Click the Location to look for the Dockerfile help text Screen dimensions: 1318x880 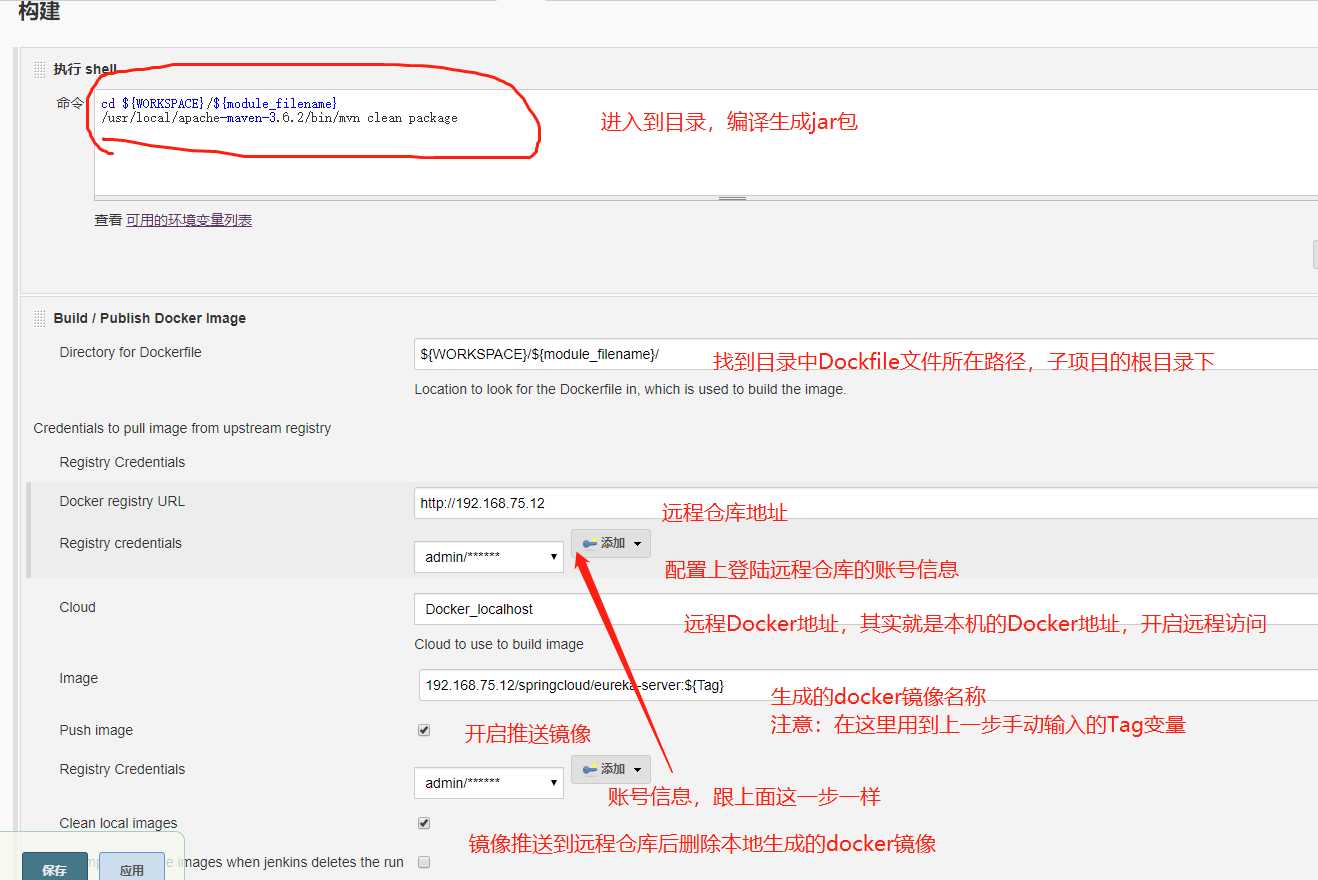(x=630, y=389)
